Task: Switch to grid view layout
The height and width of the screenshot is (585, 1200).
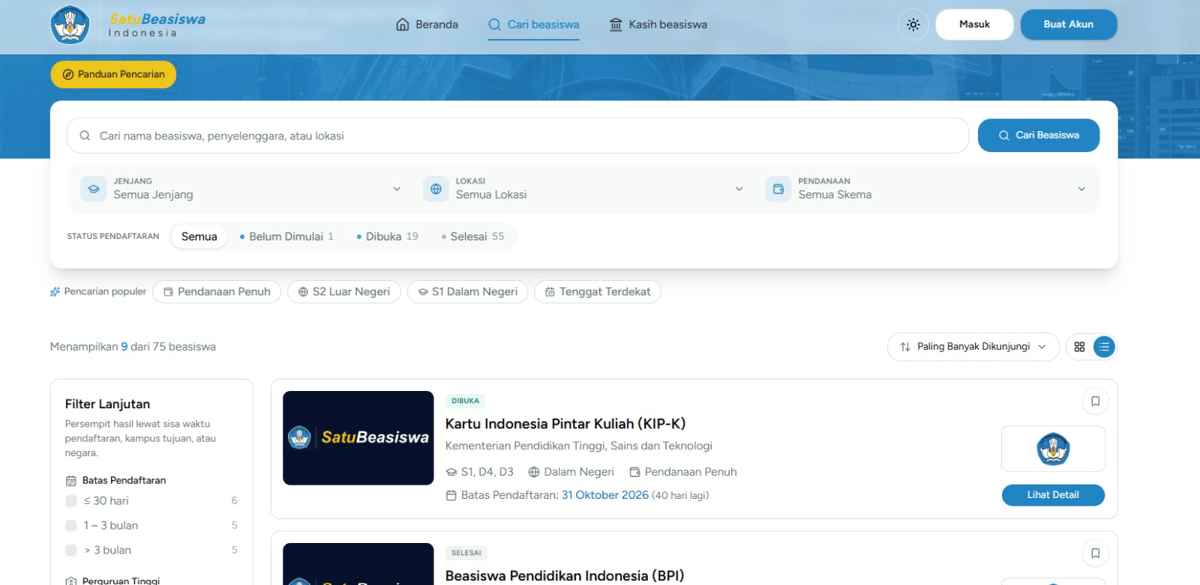Action: click(x=1079, y=347)
